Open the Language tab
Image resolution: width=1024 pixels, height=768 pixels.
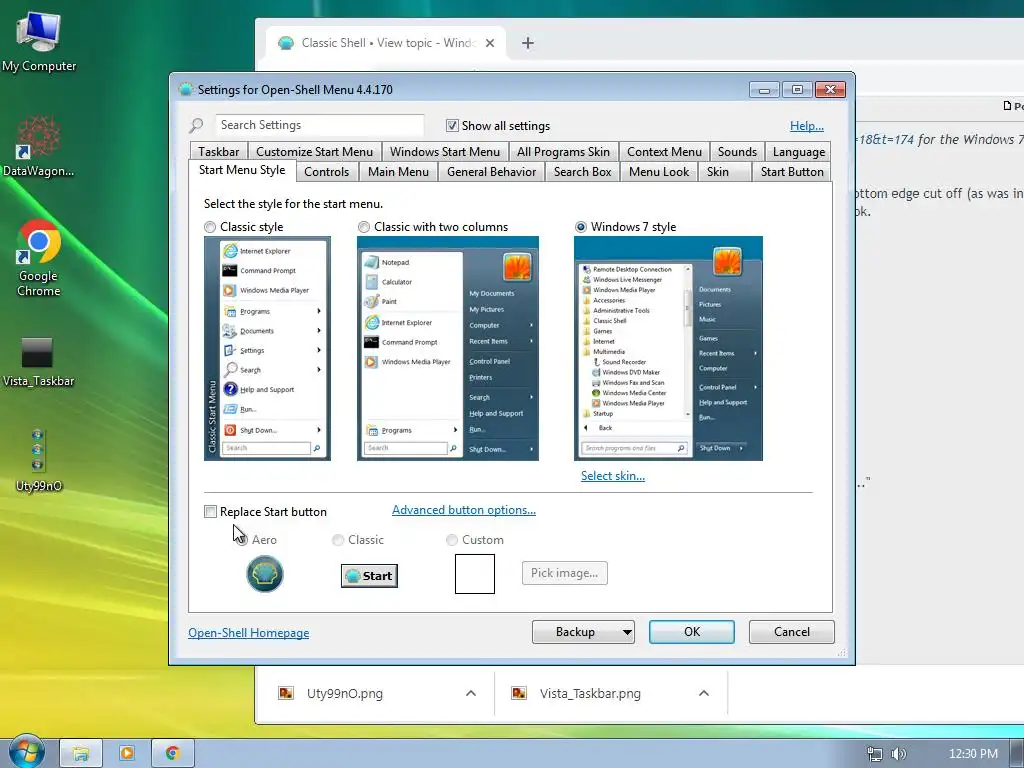tap(798, 152)
